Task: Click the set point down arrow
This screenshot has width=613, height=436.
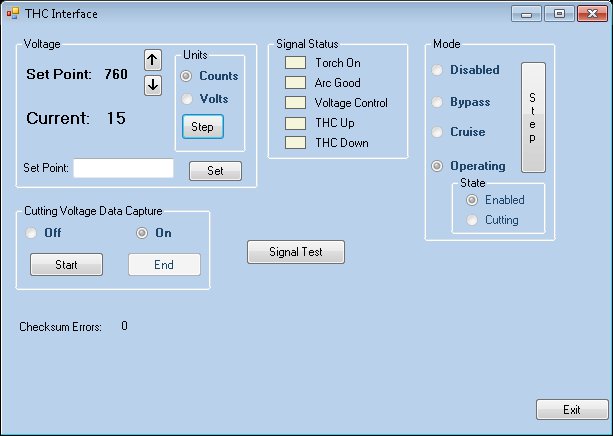Action: (x=153, y=85)
